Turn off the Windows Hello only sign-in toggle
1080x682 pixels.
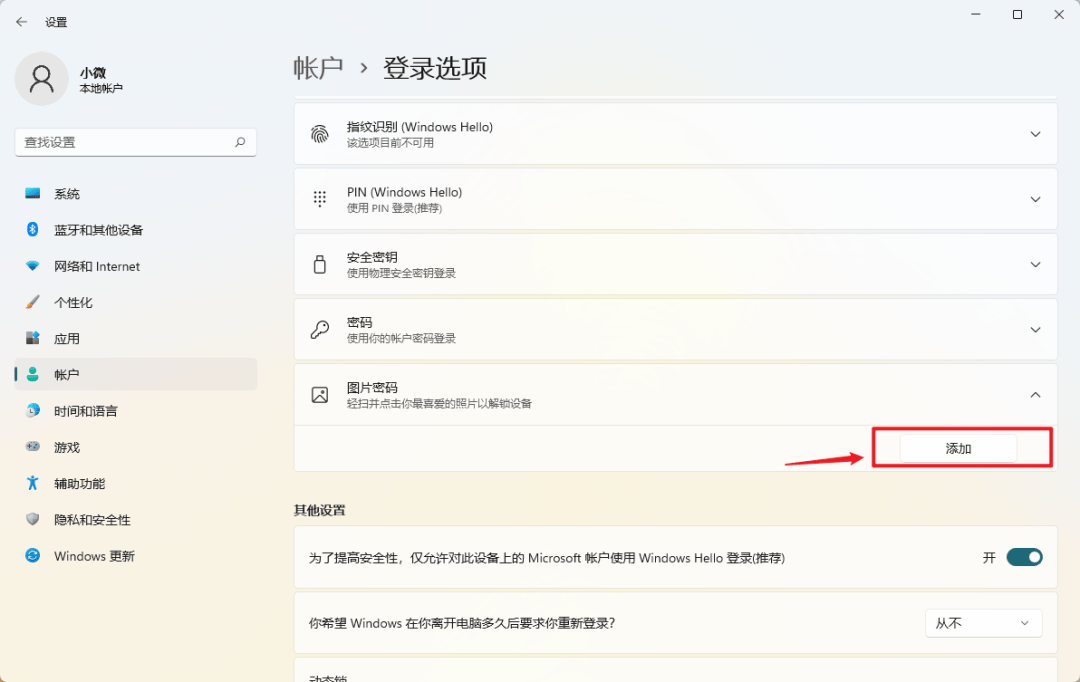(1024, 557)
